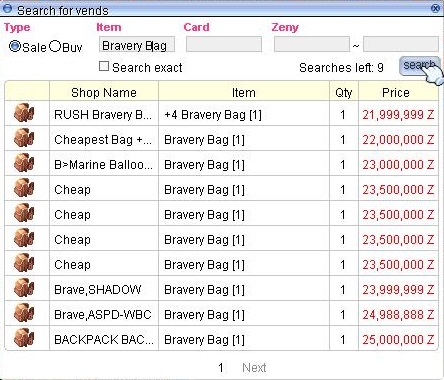Sort by Shop Name column header
This screenshot has width=444, height=380.
tap(104, 92)
